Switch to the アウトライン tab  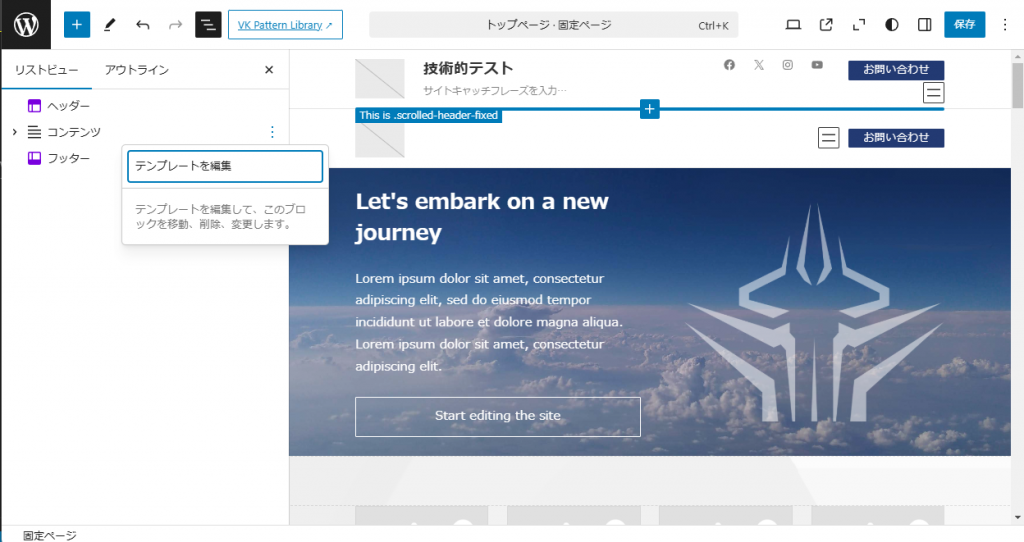tap(137, 70)
